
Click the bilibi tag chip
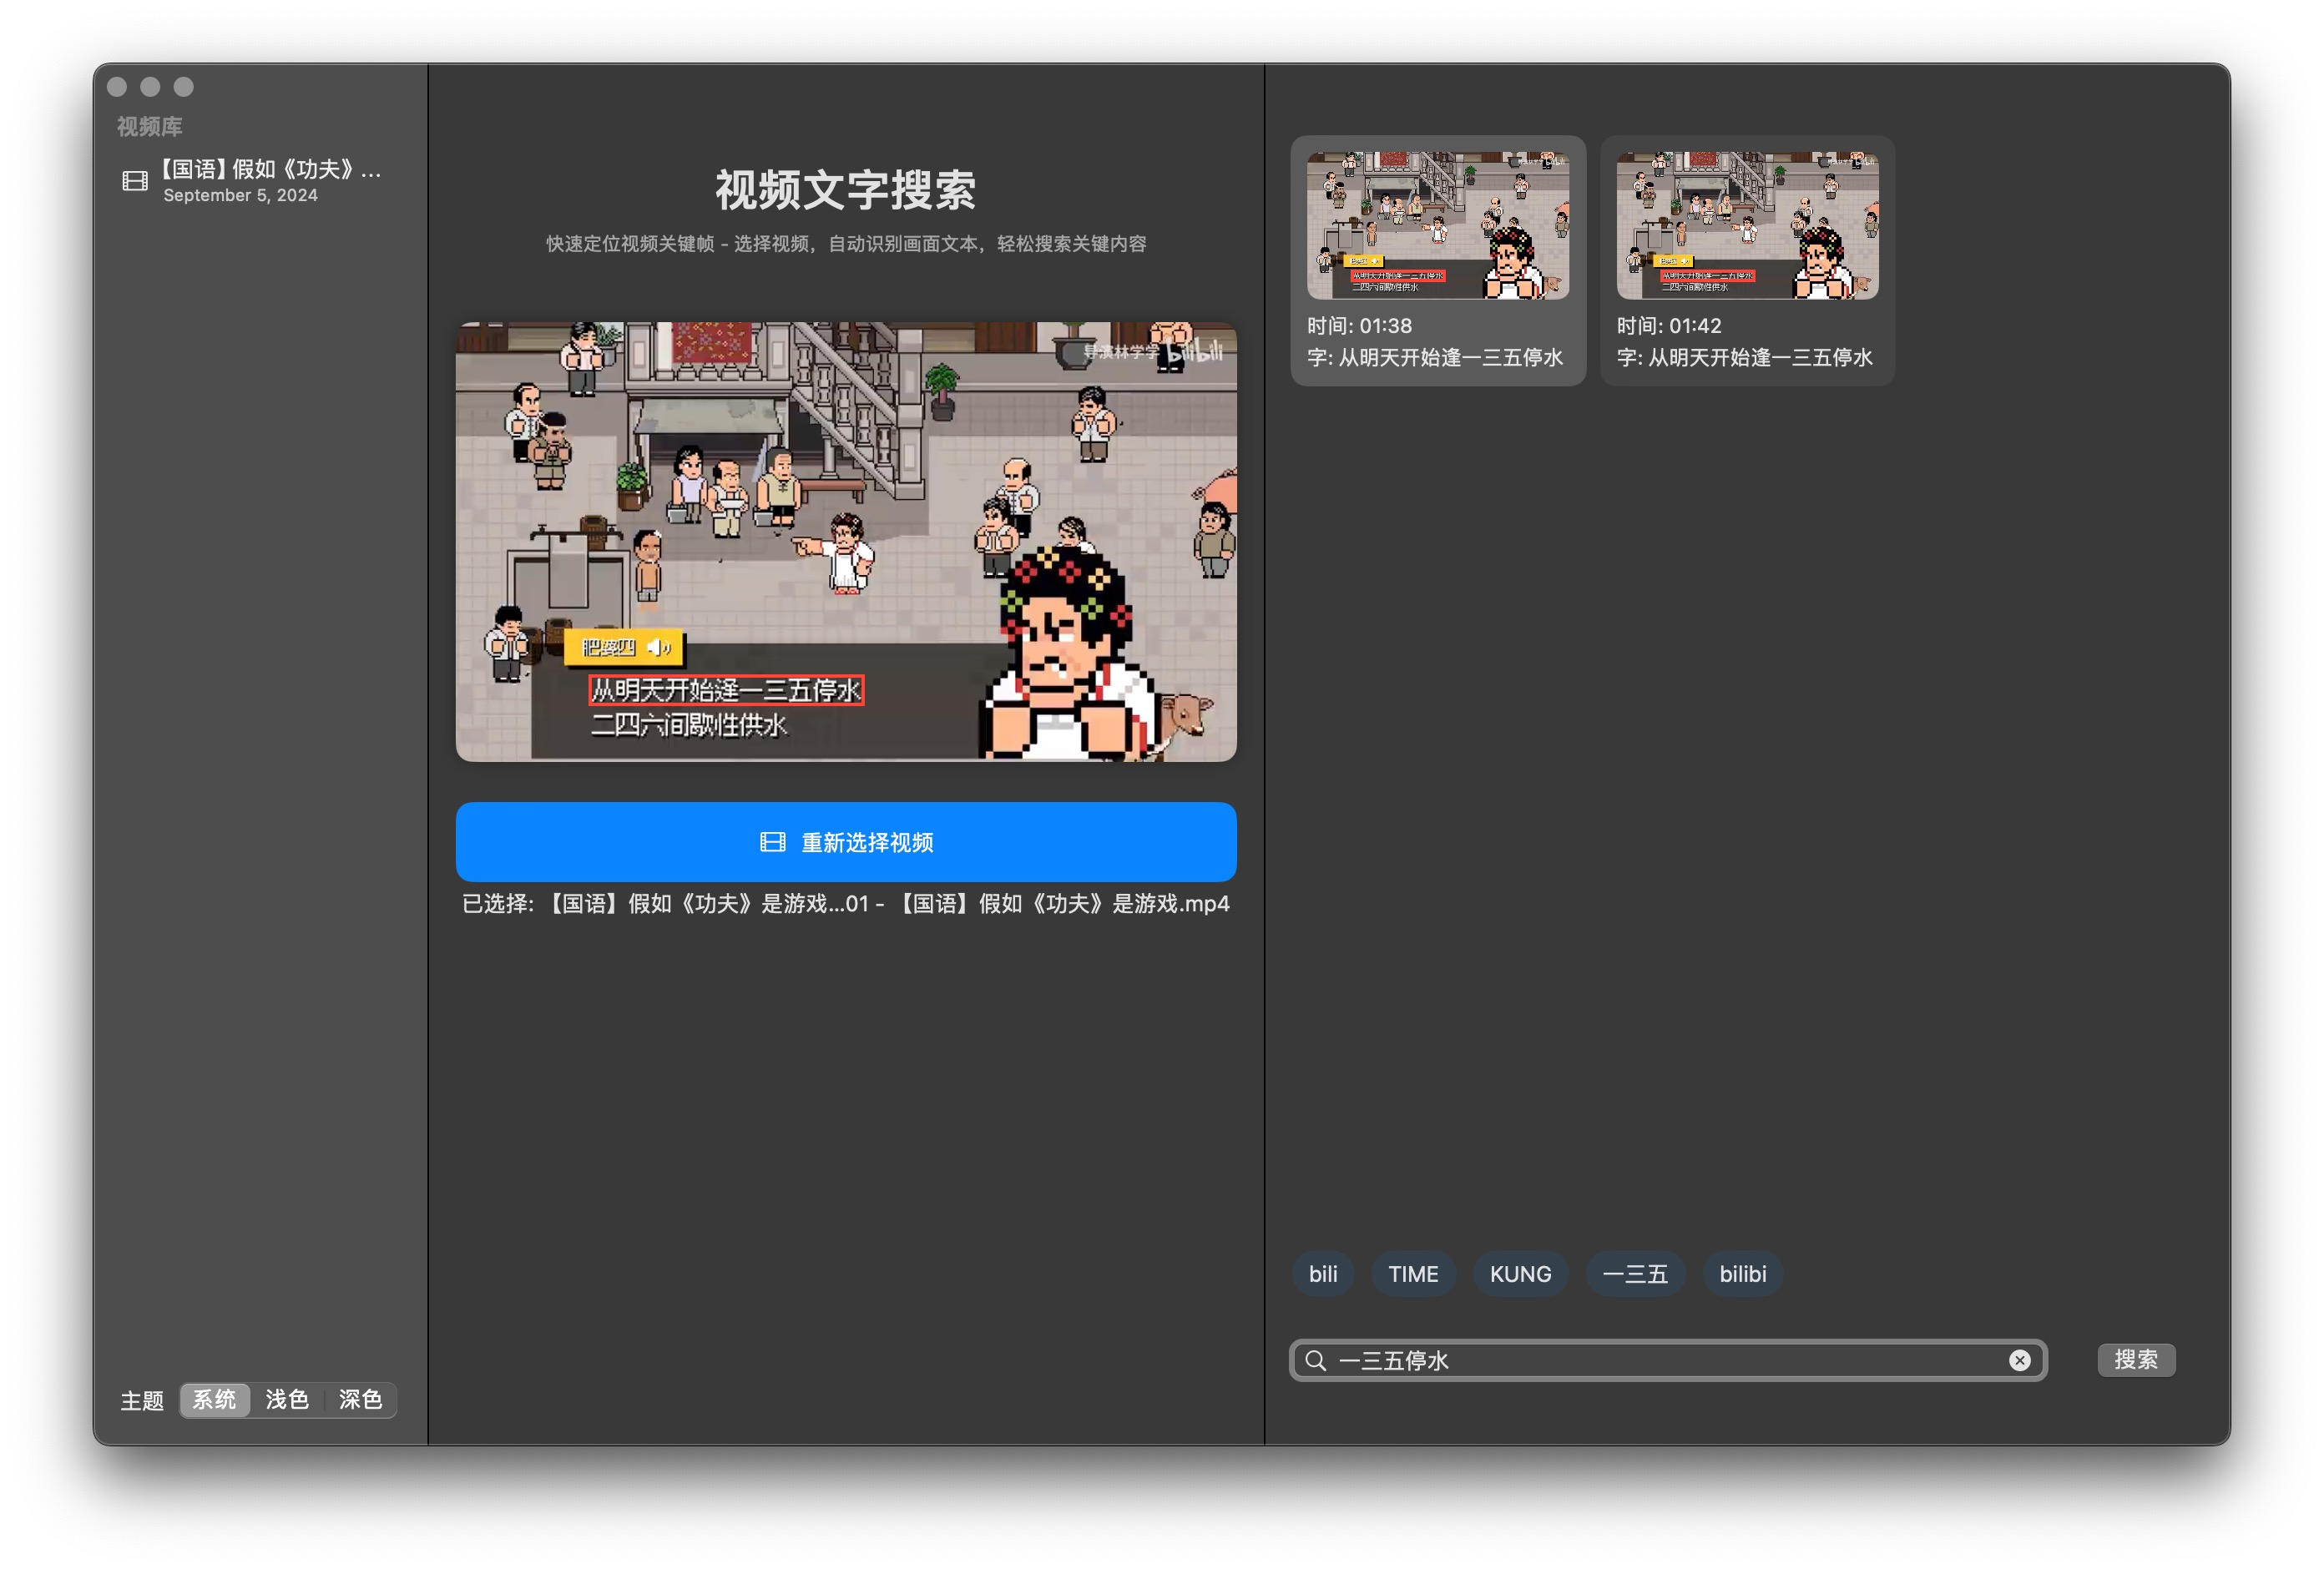click(1742, 1273)
